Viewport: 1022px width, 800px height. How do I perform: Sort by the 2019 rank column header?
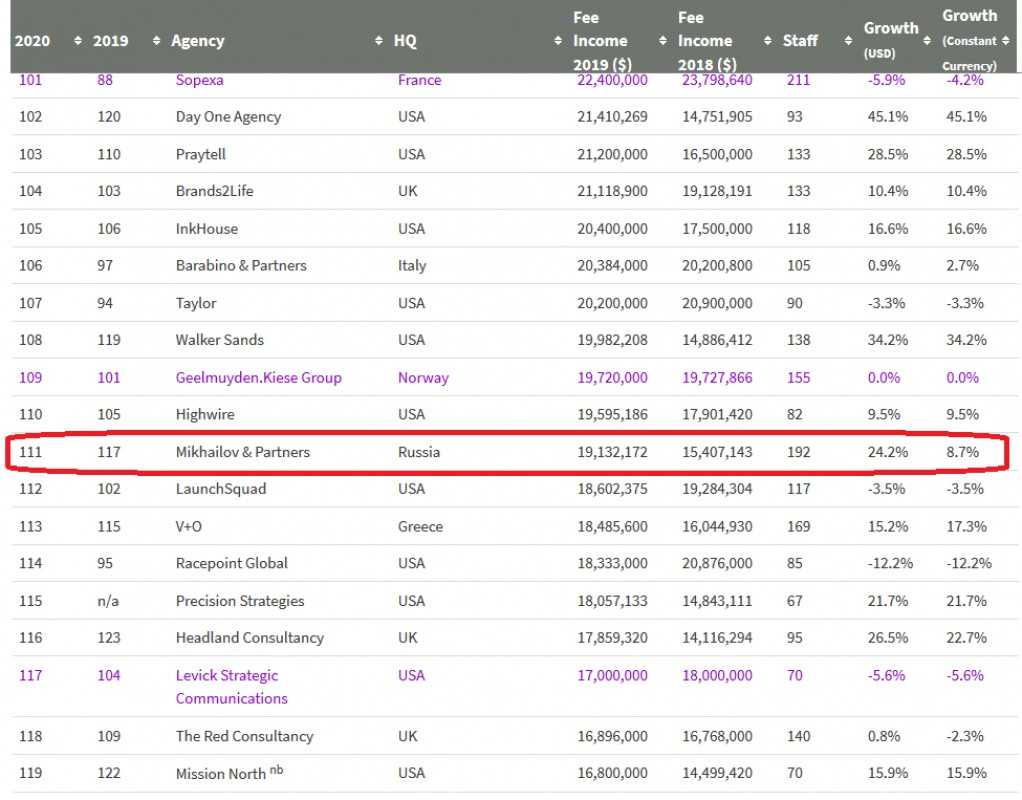[x=111, y=40]
